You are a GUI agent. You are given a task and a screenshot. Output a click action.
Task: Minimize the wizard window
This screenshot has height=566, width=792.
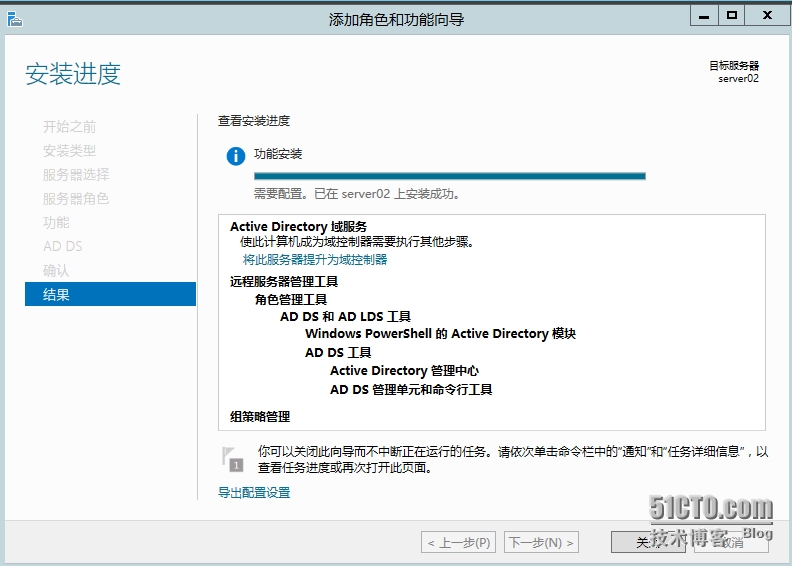(x=704, y=16)
